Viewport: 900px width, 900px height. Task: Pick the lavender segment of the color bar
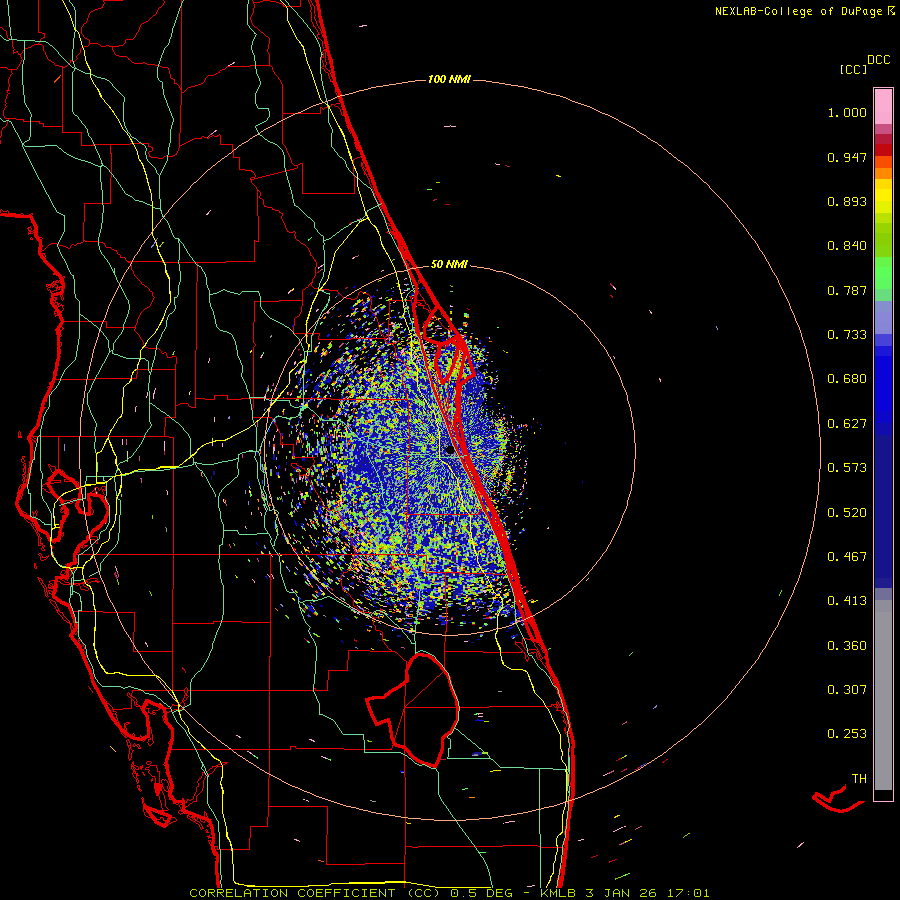[x=883, y=318]
